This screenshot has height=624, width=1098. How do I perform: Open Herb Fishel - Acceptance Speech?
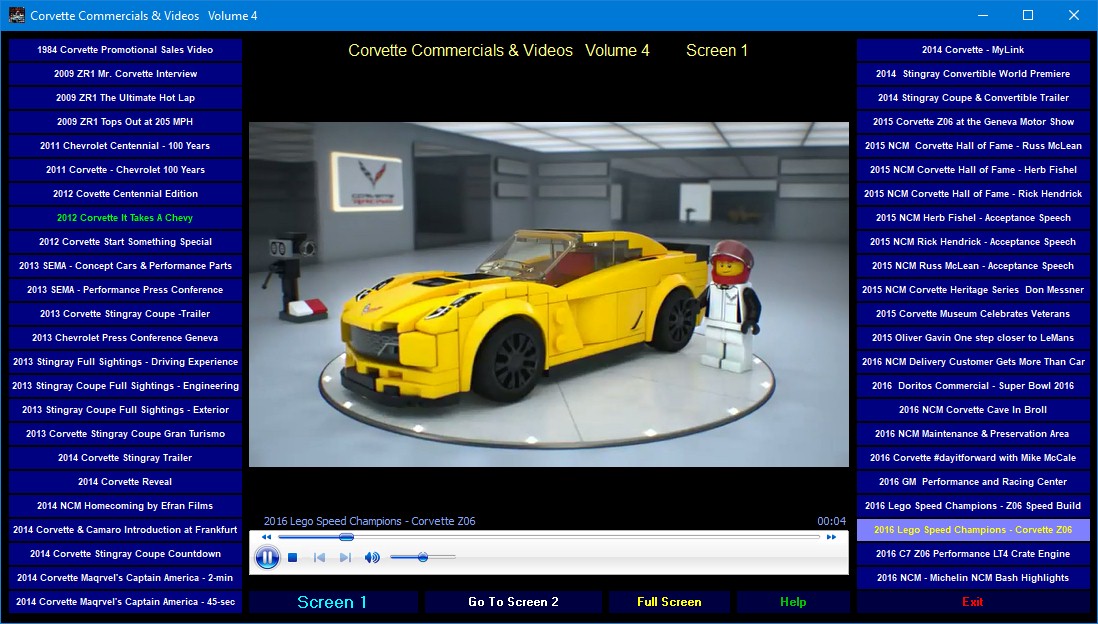coord(973,218)
